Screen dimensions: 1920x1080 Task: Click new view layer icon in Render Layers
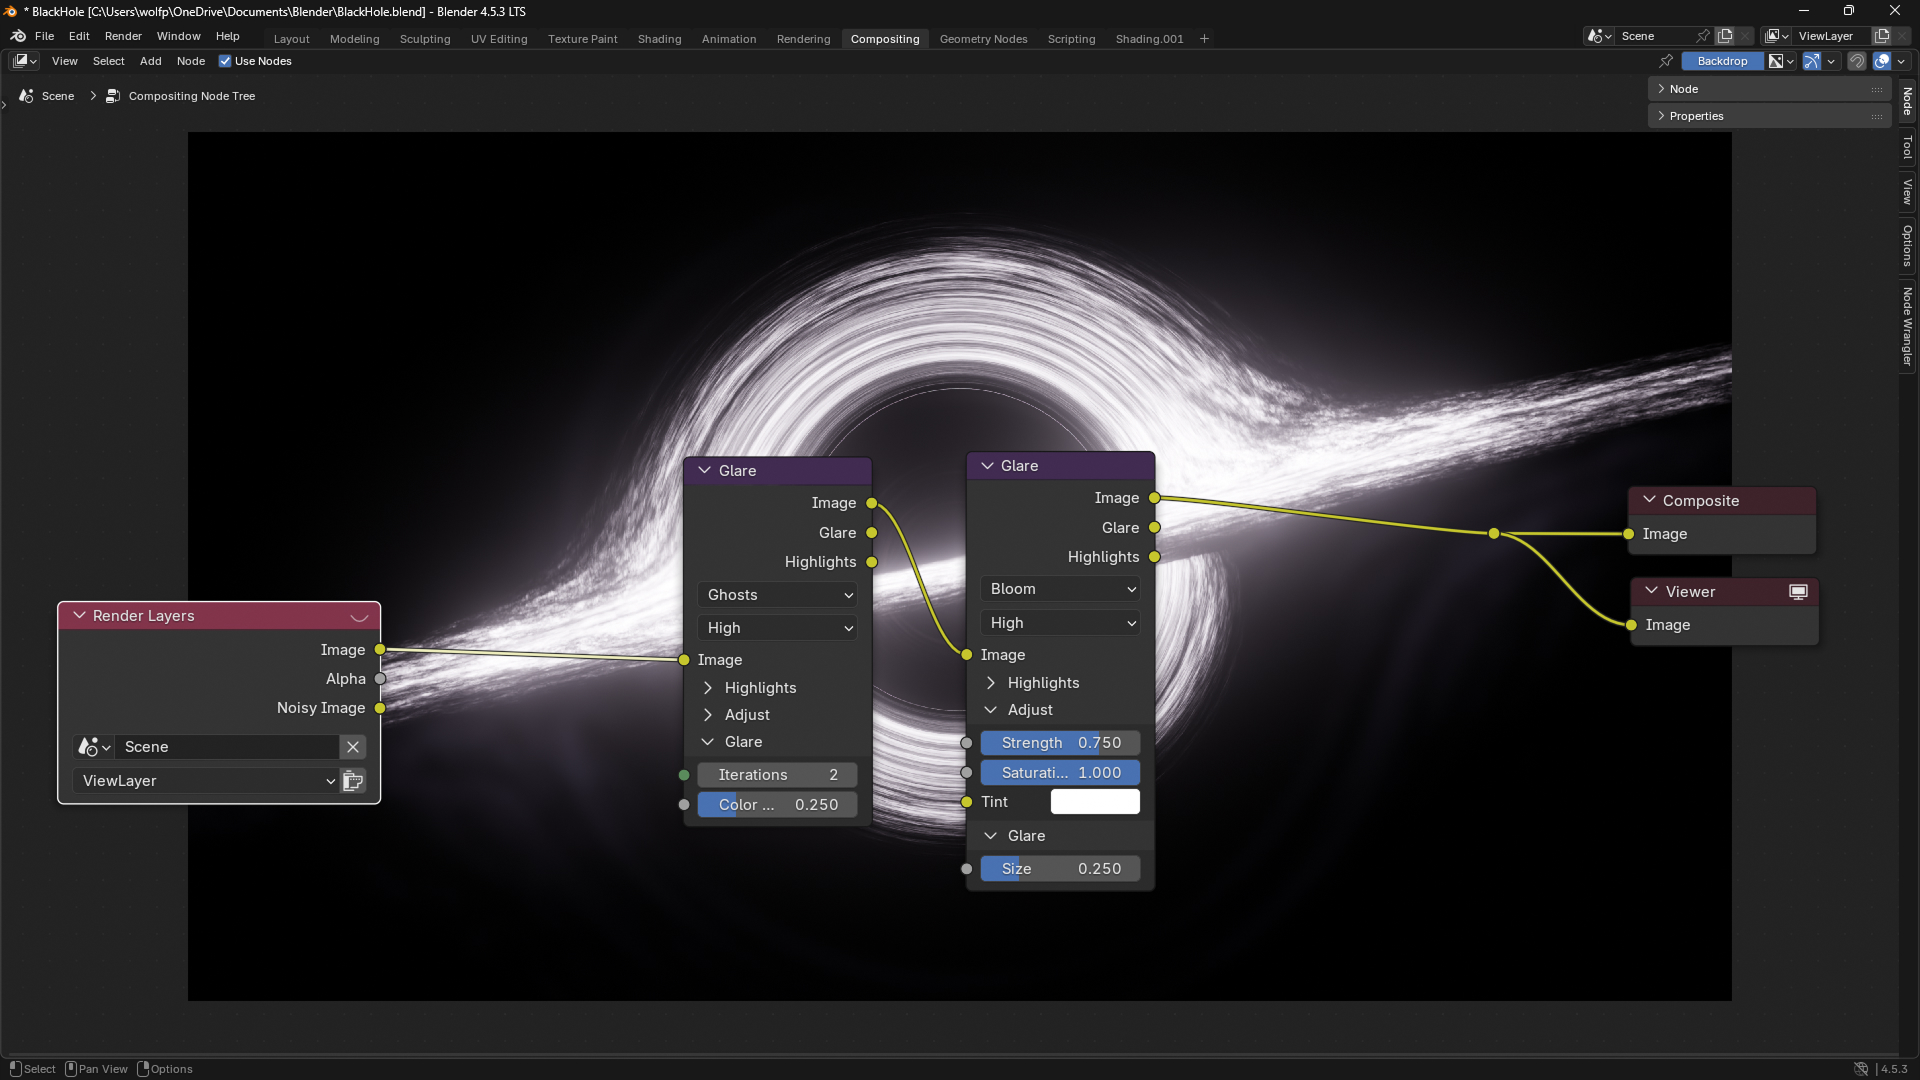353,781
